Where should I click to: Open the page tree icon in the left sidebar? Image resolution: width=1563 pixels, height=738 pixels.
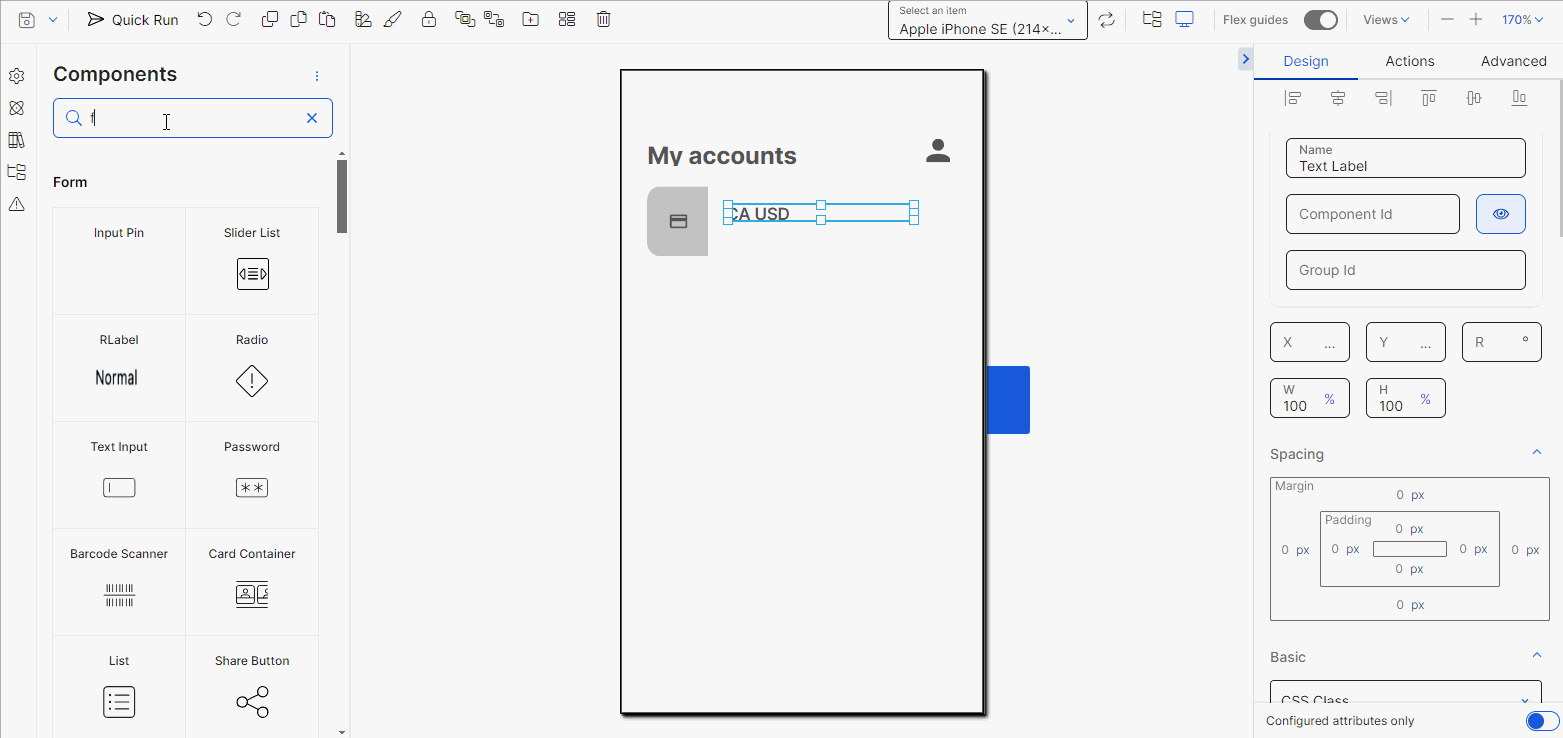16,171
